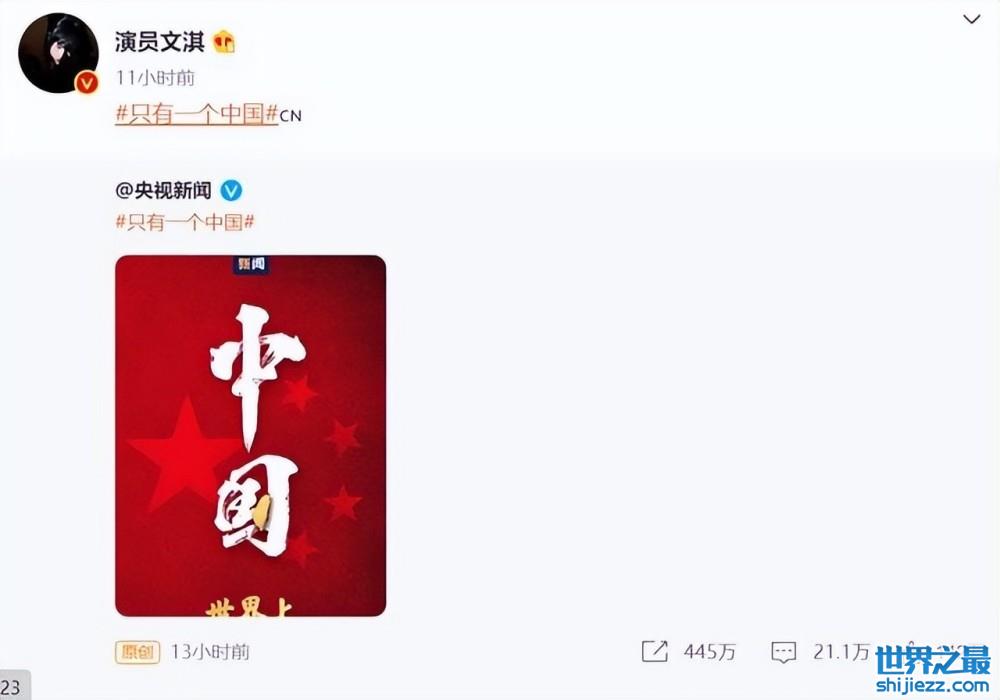Open the circular profile avatar of the poster
This screenshot has width=1000, height=700.
58,53
